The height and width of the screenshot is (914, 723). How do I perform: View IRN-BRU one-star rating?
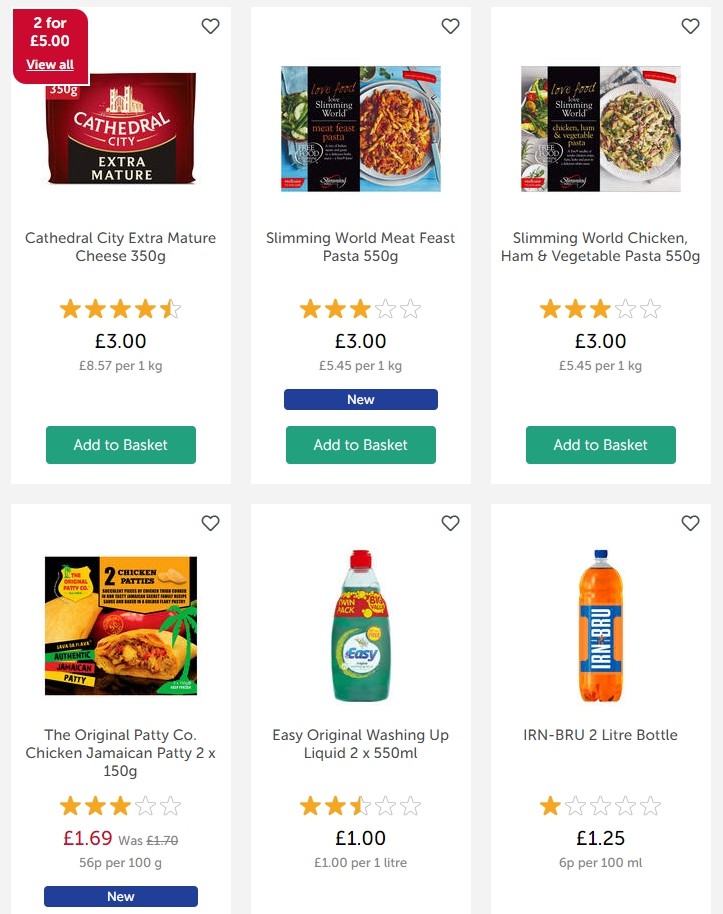[x=601, y=806]
